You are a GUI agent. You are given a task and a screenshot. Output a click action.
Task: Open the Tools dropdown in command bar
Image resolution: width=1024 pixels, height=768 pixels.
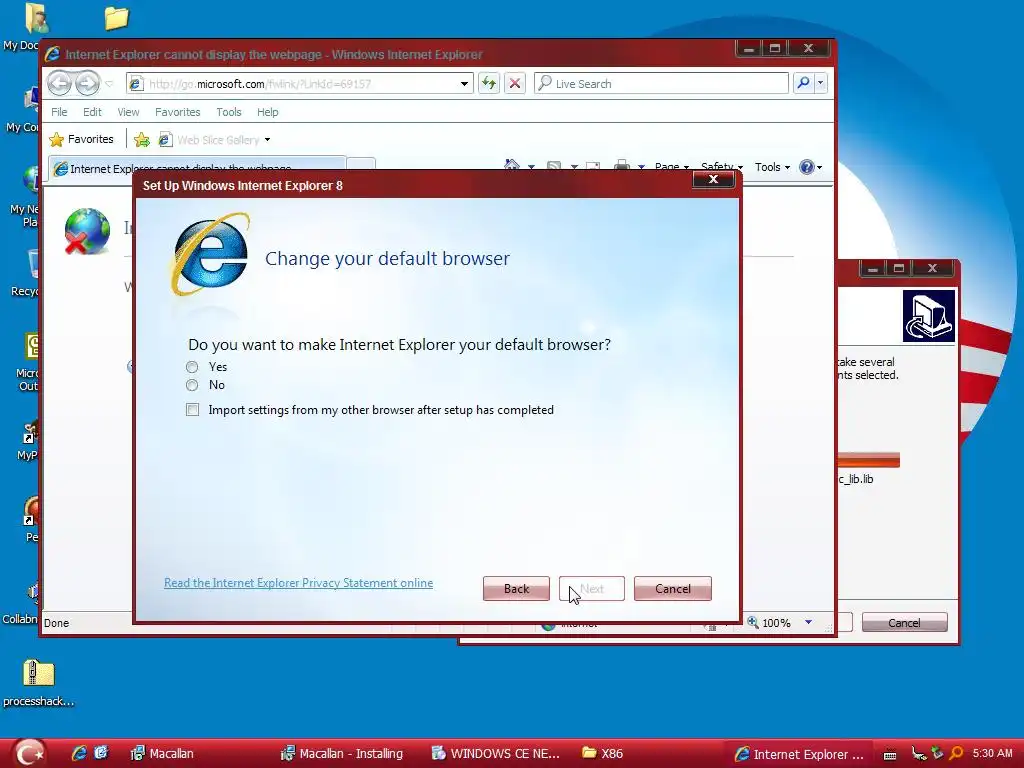772,167
